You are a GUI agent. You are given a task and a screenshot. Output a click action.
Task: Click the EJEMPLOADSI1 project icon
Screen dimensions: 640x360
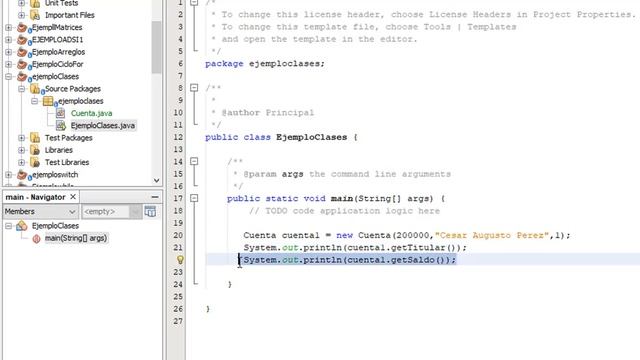[22, 40]
